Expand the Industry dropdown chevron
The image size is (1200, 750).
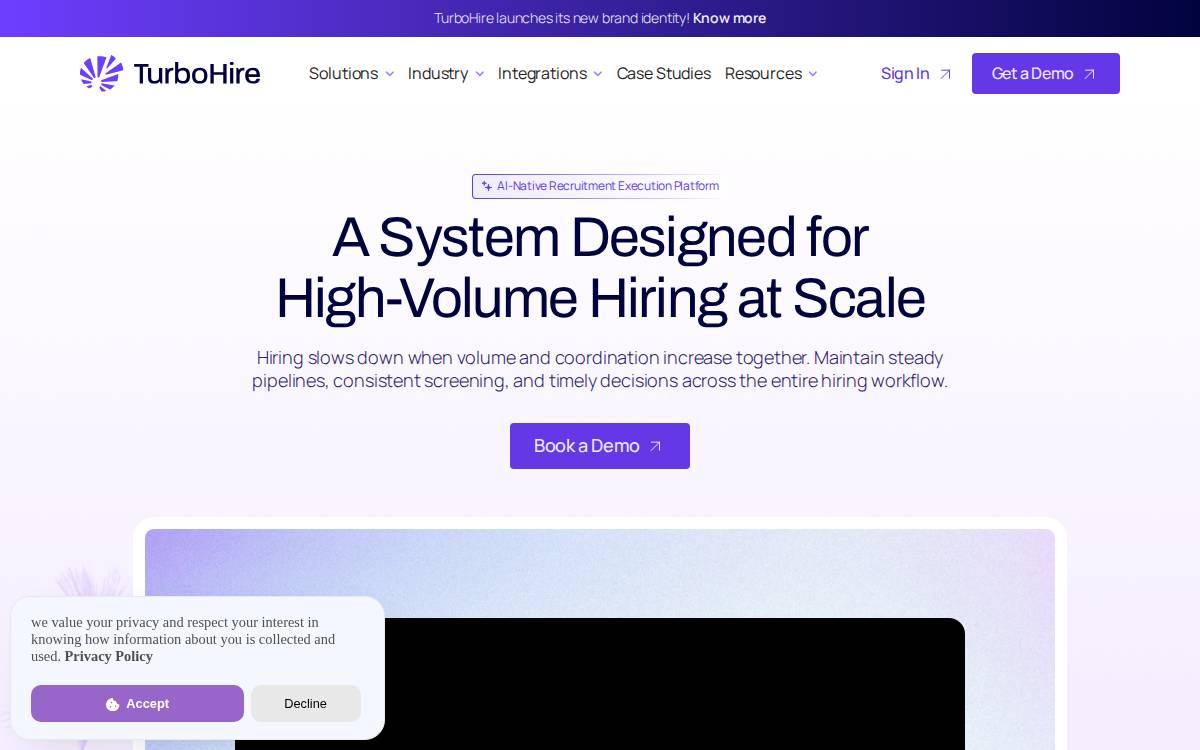[x=480, y=74]
